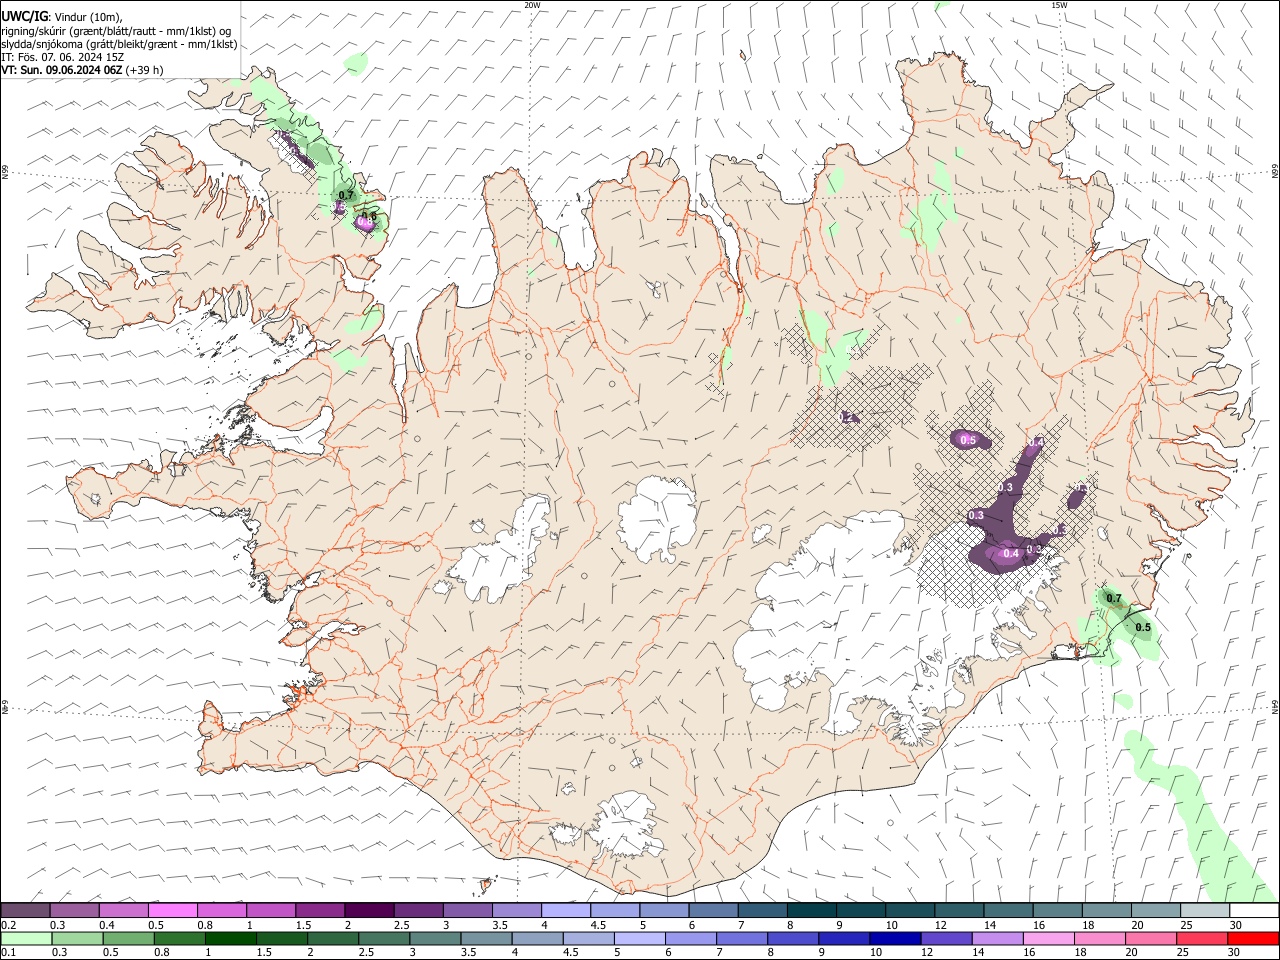Pick the white 30 snow legend swatch
1280x960 pixels.
[x=1253, y=911]
